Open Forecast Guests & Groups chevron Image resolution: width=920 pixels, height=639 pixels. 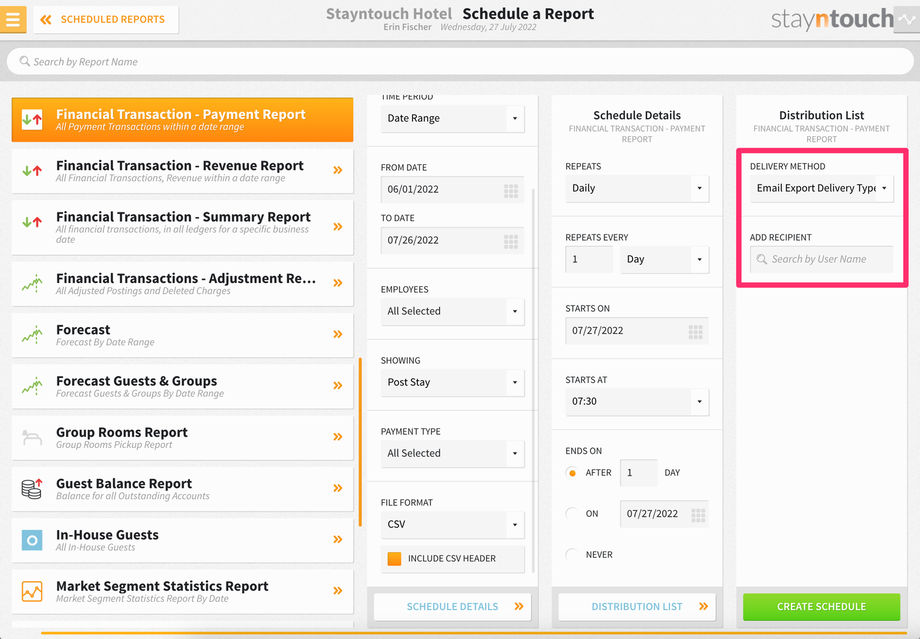[338, 386]
